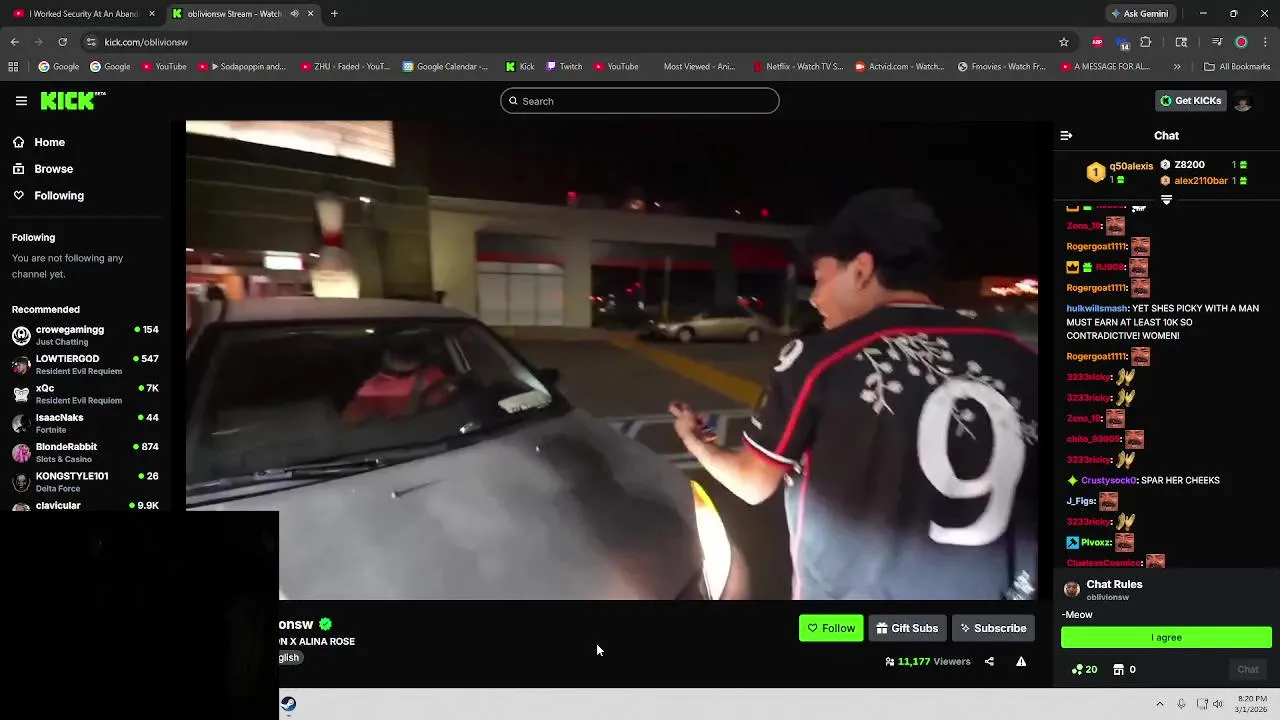Open recommended channel xQc

point(85,393)
